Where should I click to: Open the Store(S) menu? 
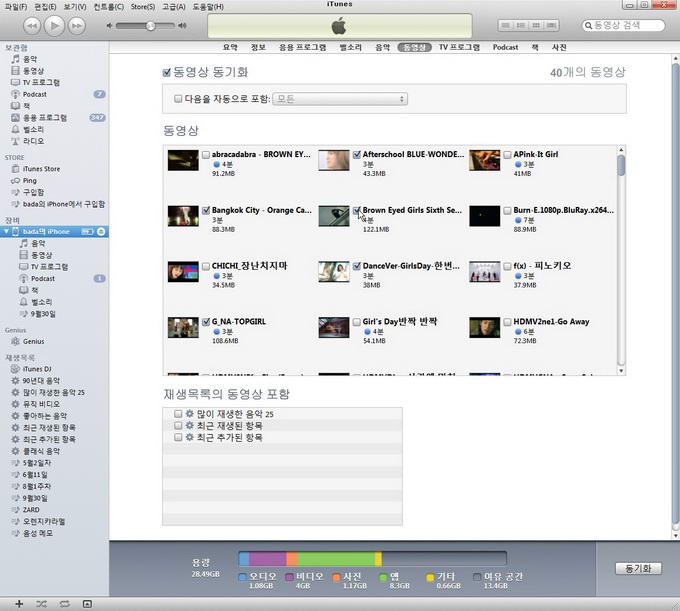(143, 7)
